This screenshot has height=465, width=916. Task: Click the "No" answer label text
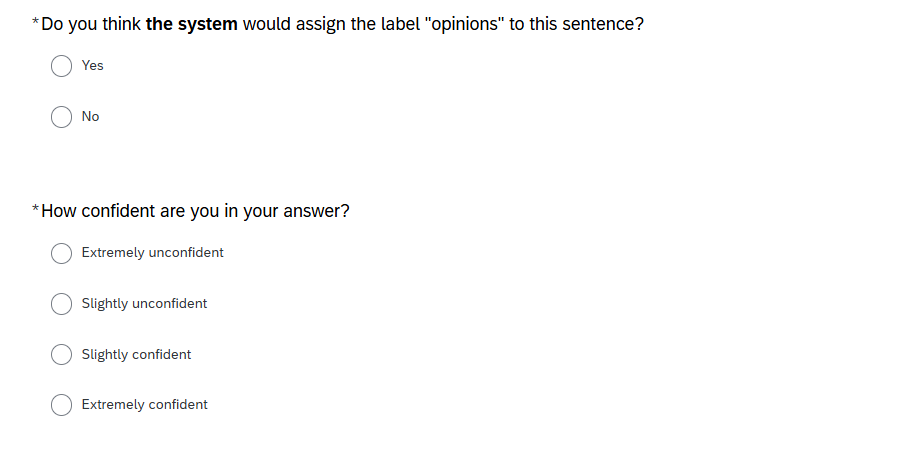click(91, 116)
